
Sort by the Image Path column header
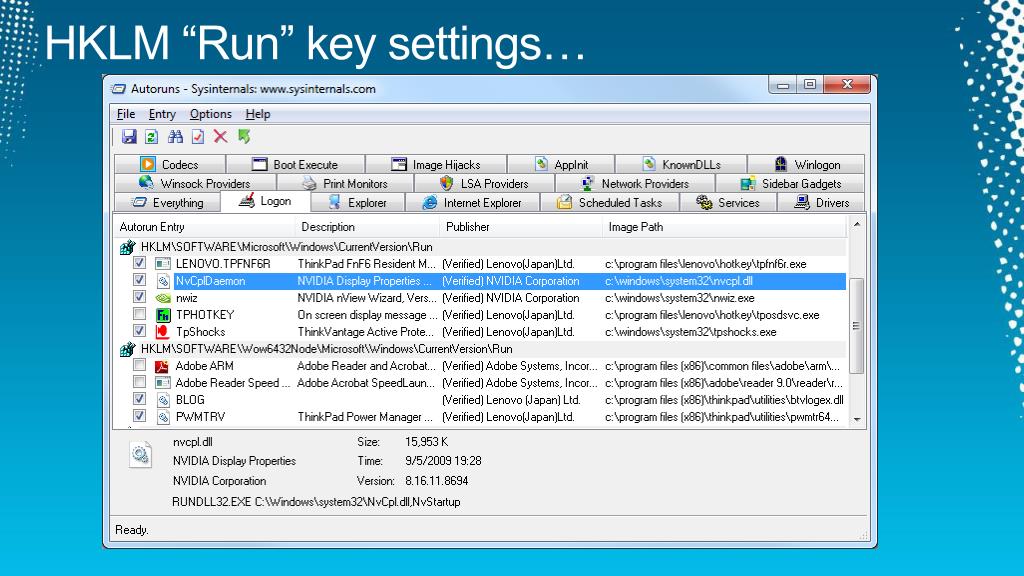point(724,227)
